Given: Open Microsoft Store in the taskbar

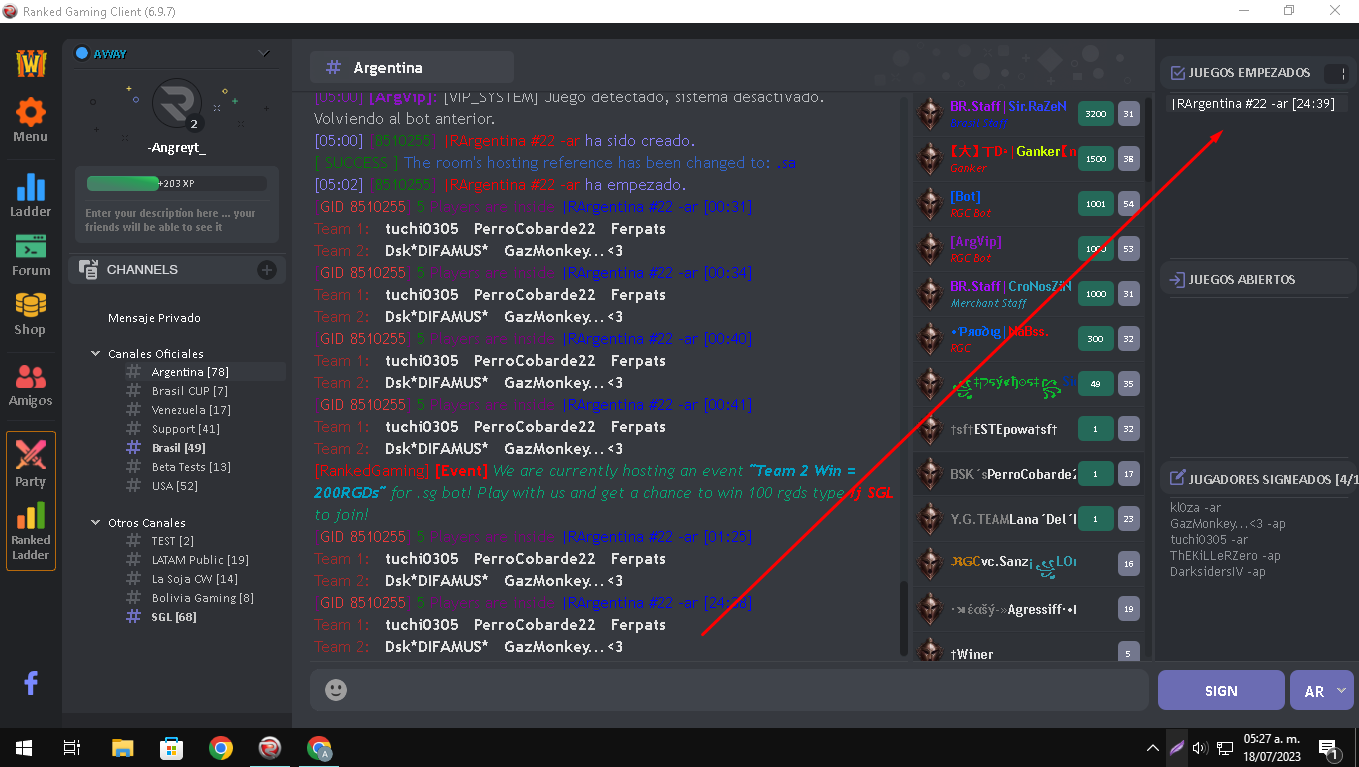Looking at the screenshot, I should 171,748.
